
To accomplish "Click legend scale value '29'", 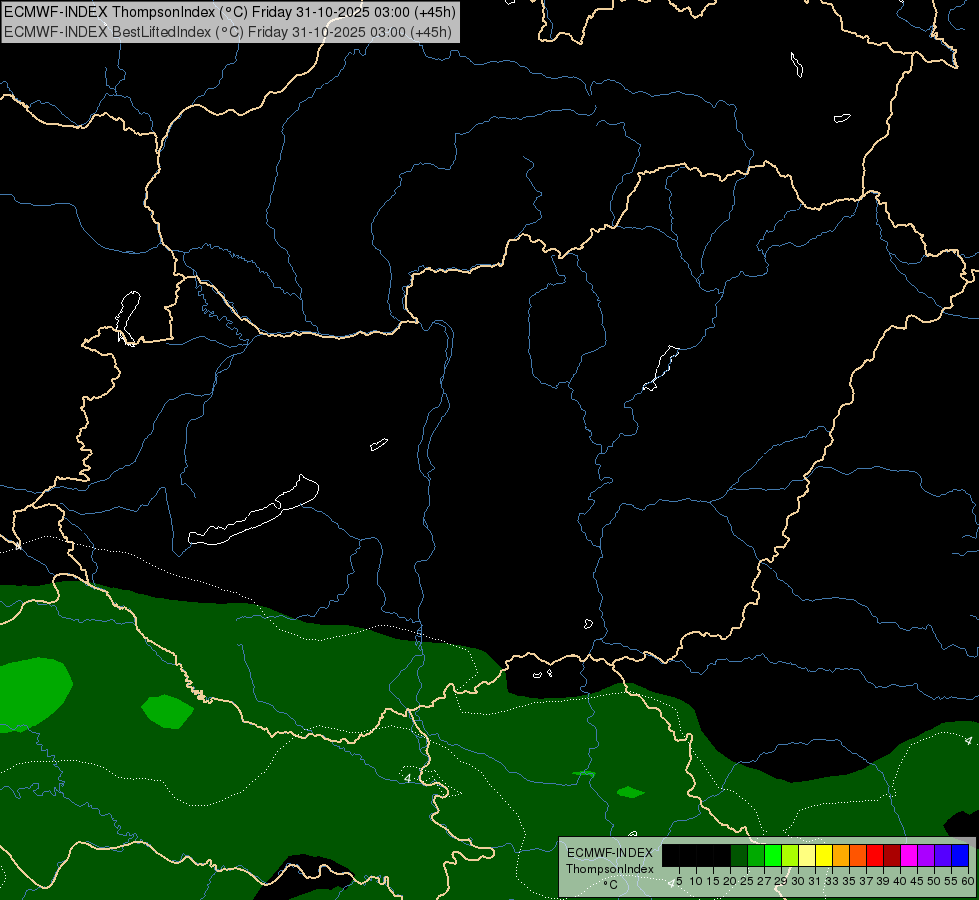I will [780, 881].
